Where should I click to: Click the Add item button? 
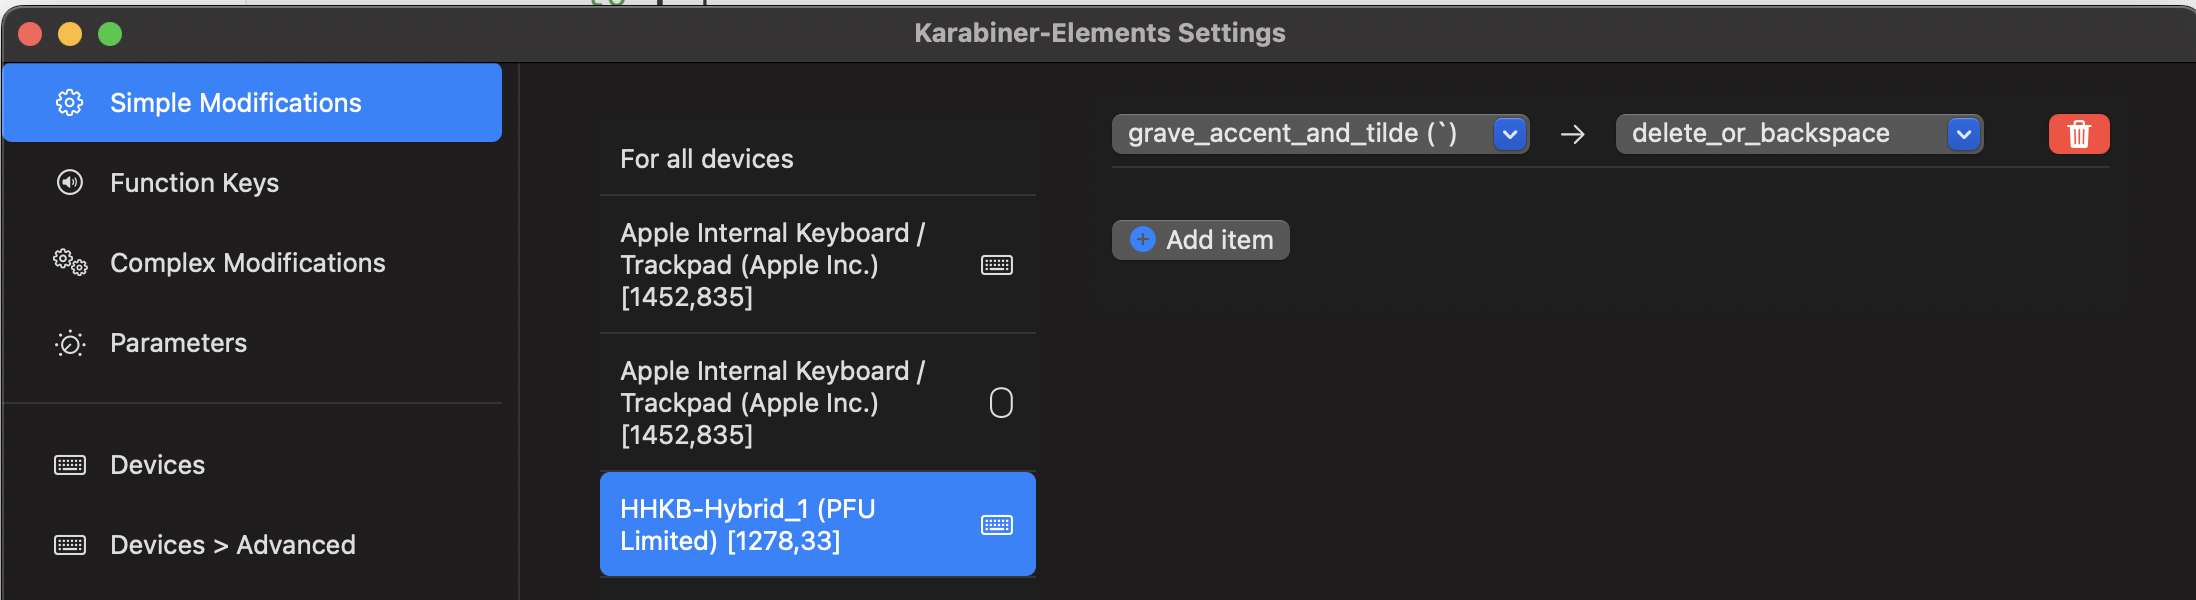click(x=1200, y=240)
